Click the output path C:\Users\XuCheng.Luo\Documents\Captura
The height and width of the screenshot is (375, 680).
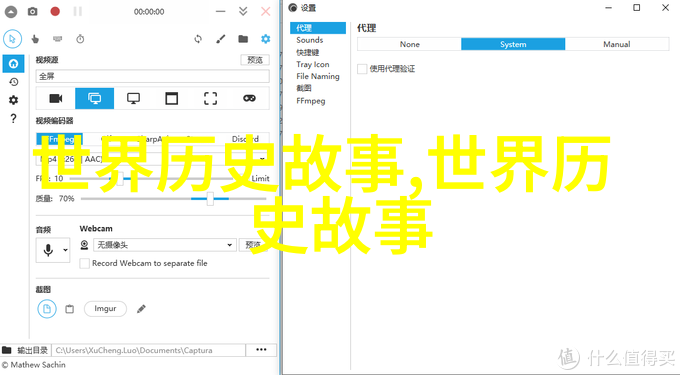[x=148, y=350]
